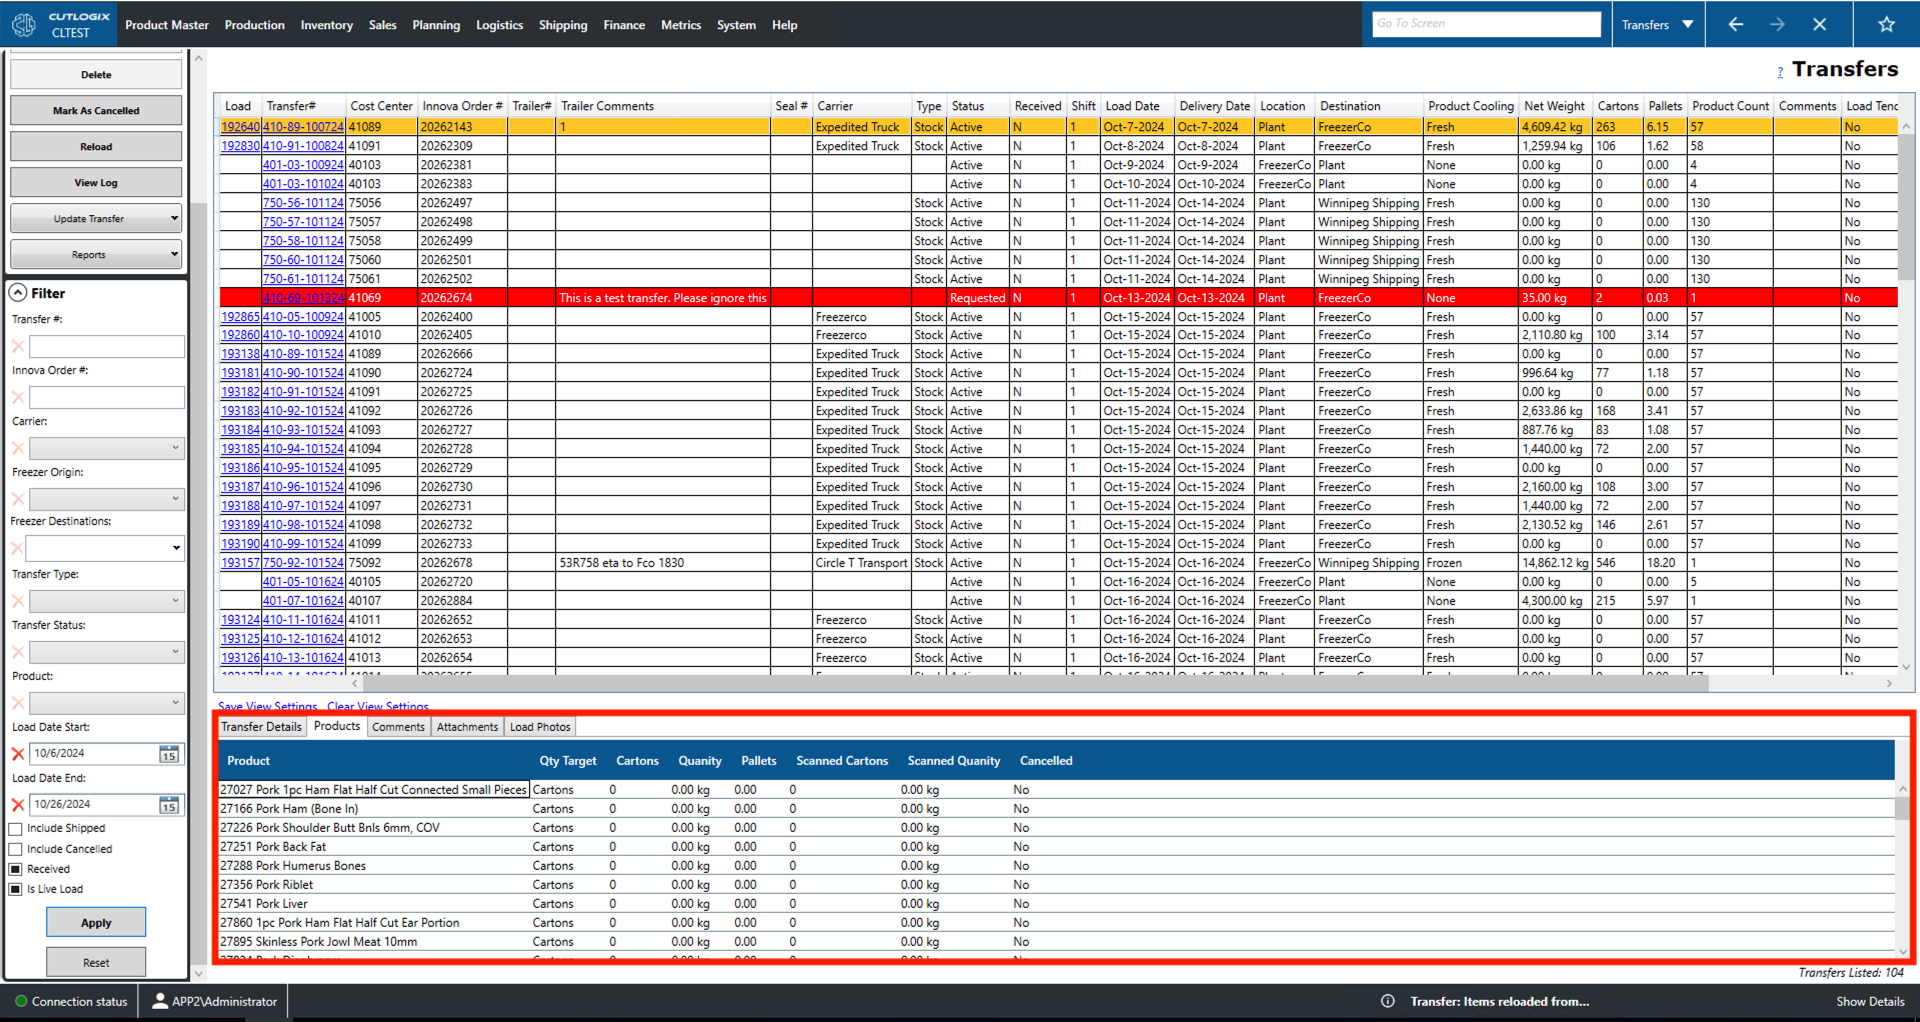Enable the Include Cancelled checkbox
Screen dimensions: 1920x1022
tap(15, 848)
